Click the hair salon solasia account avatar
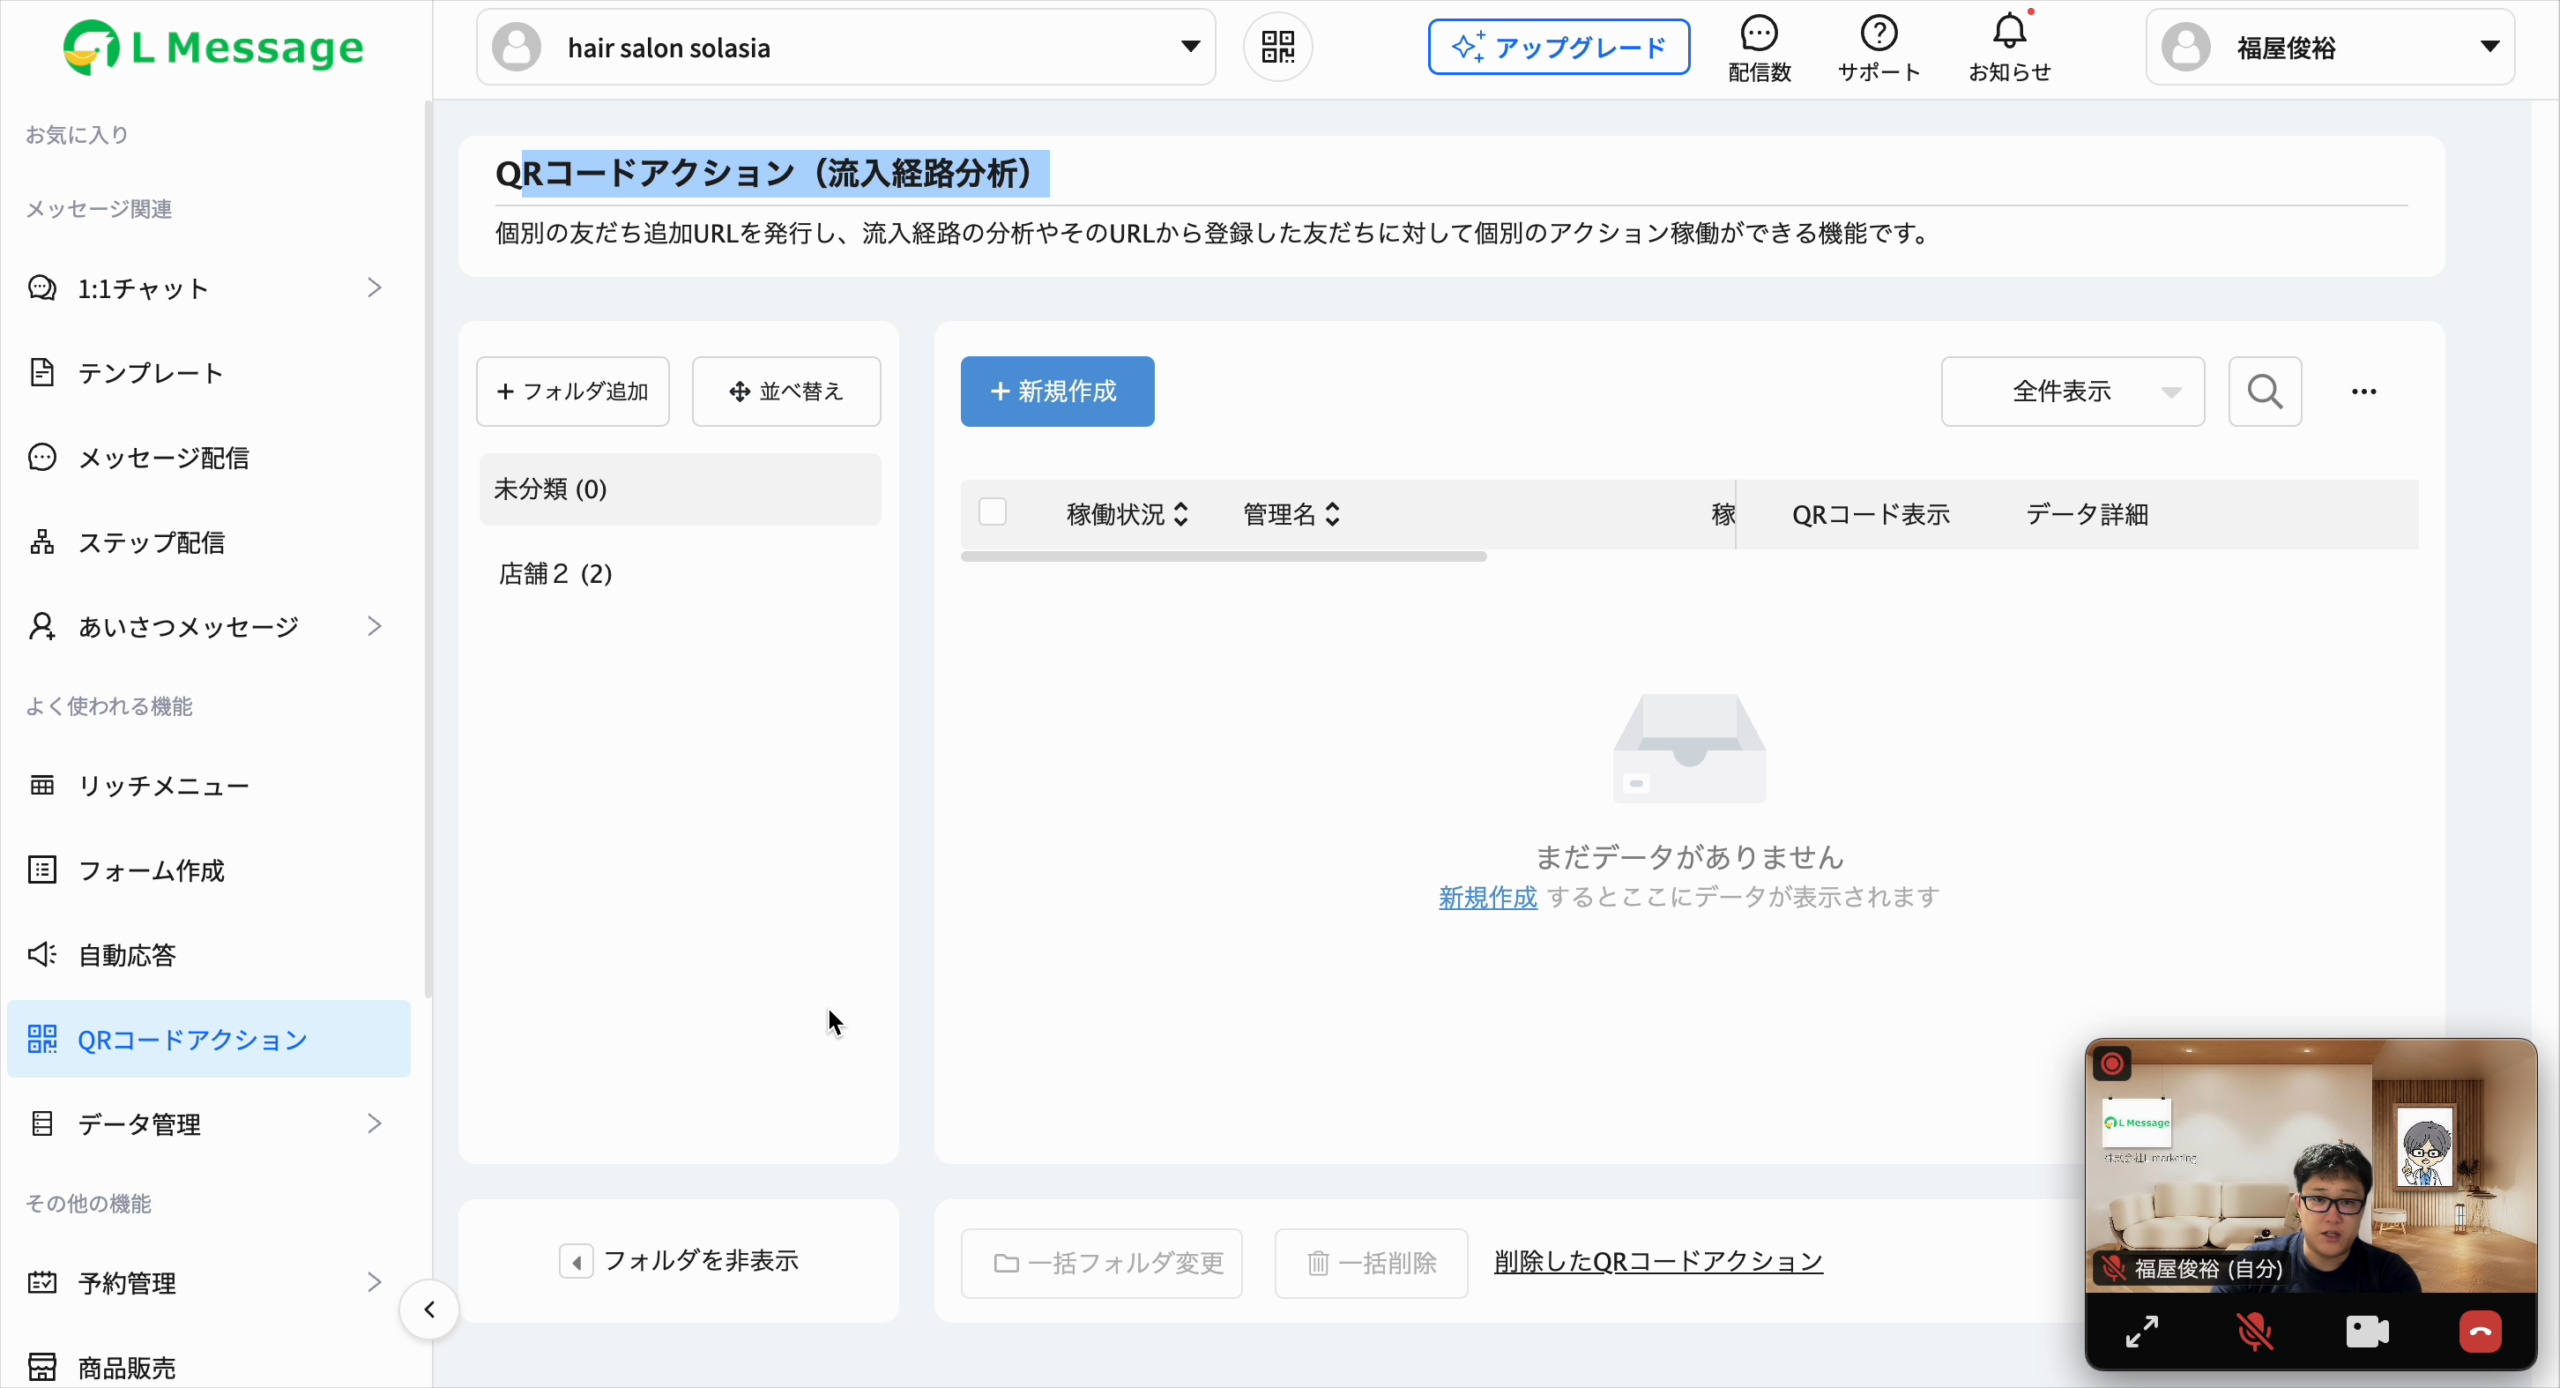The width and height of the screenshot is (2560, 1388). pyautogui.click(x=517, y=47)
